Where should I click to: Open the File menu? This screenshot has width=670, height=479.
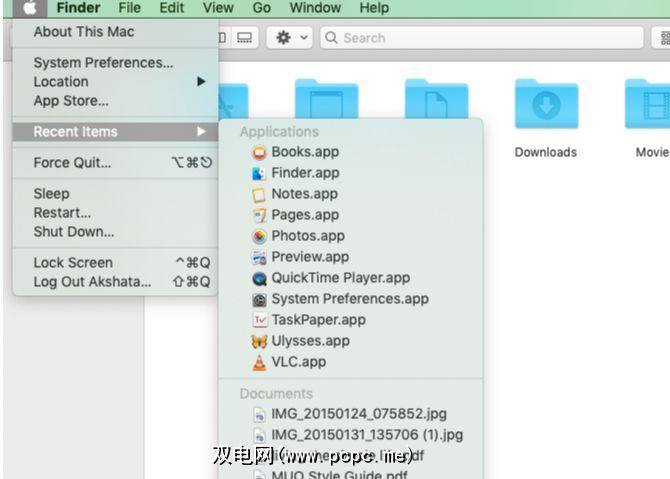[129, 8]
